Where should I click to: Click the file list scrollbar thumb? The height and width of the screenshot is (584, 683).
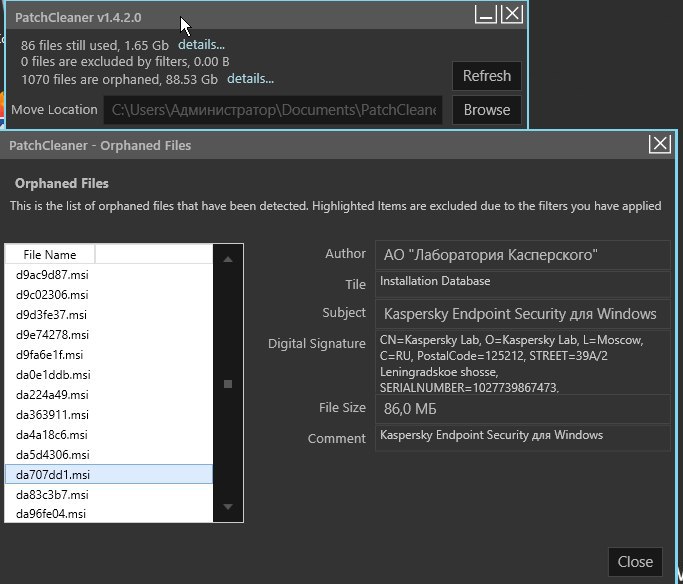228,384
